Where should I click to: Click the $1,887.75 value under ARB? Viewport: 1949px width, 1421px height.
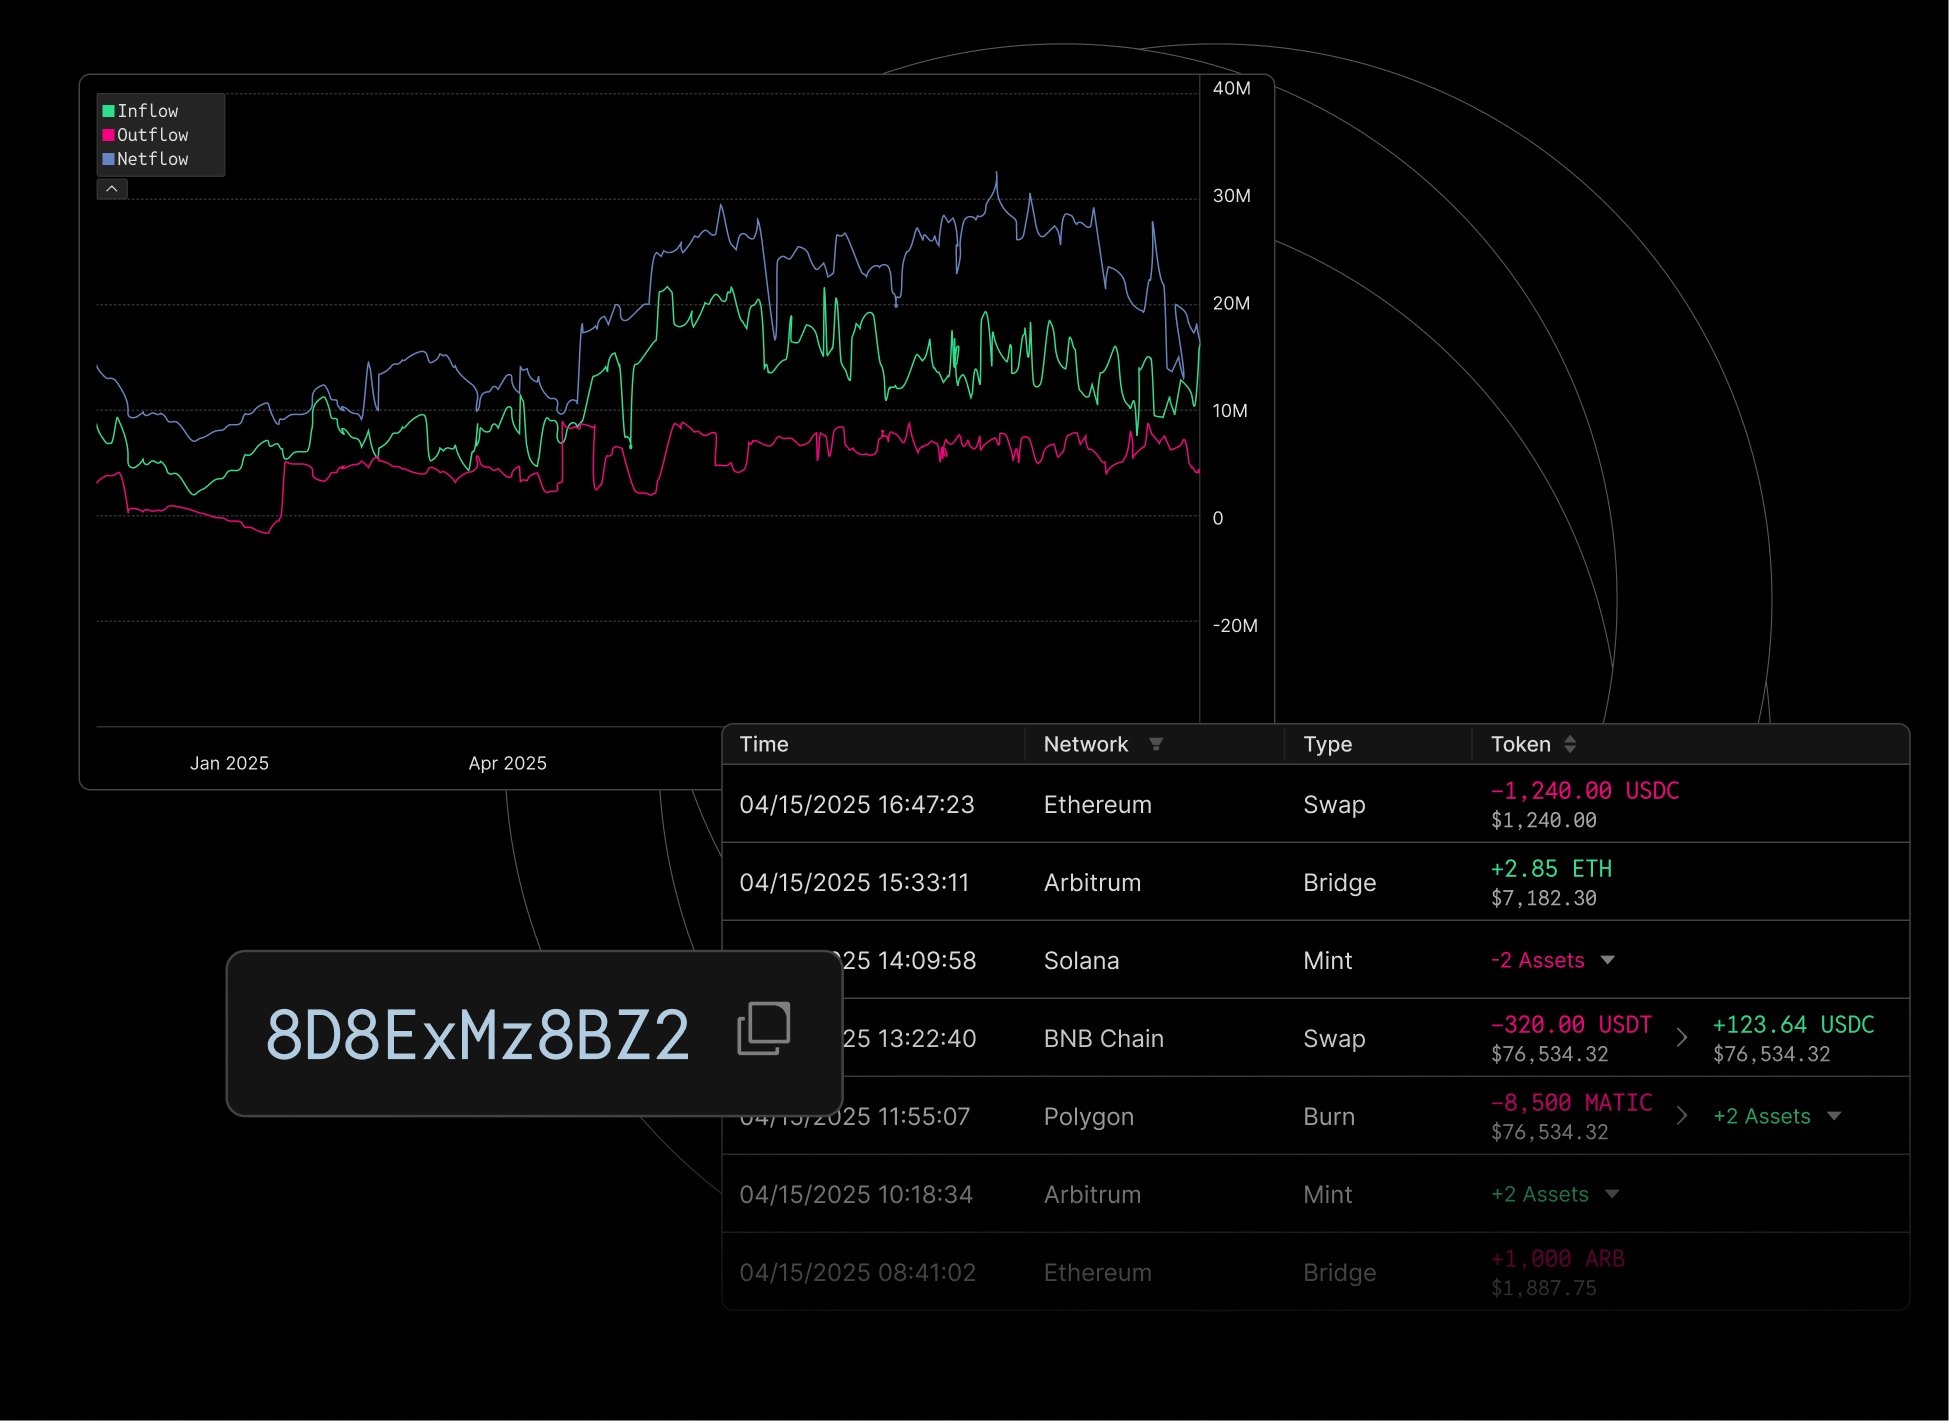coord(1544,1288)
